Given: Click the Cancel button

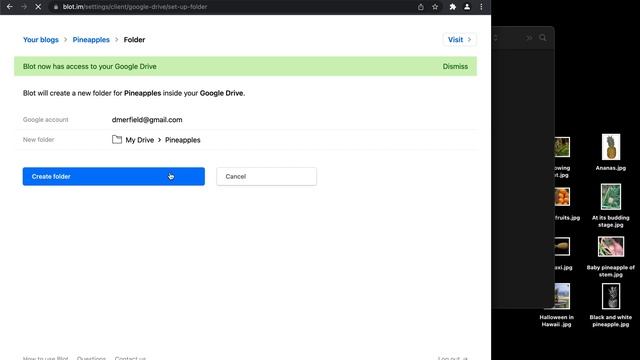Looking at the screenshot, I should point(267,176).
